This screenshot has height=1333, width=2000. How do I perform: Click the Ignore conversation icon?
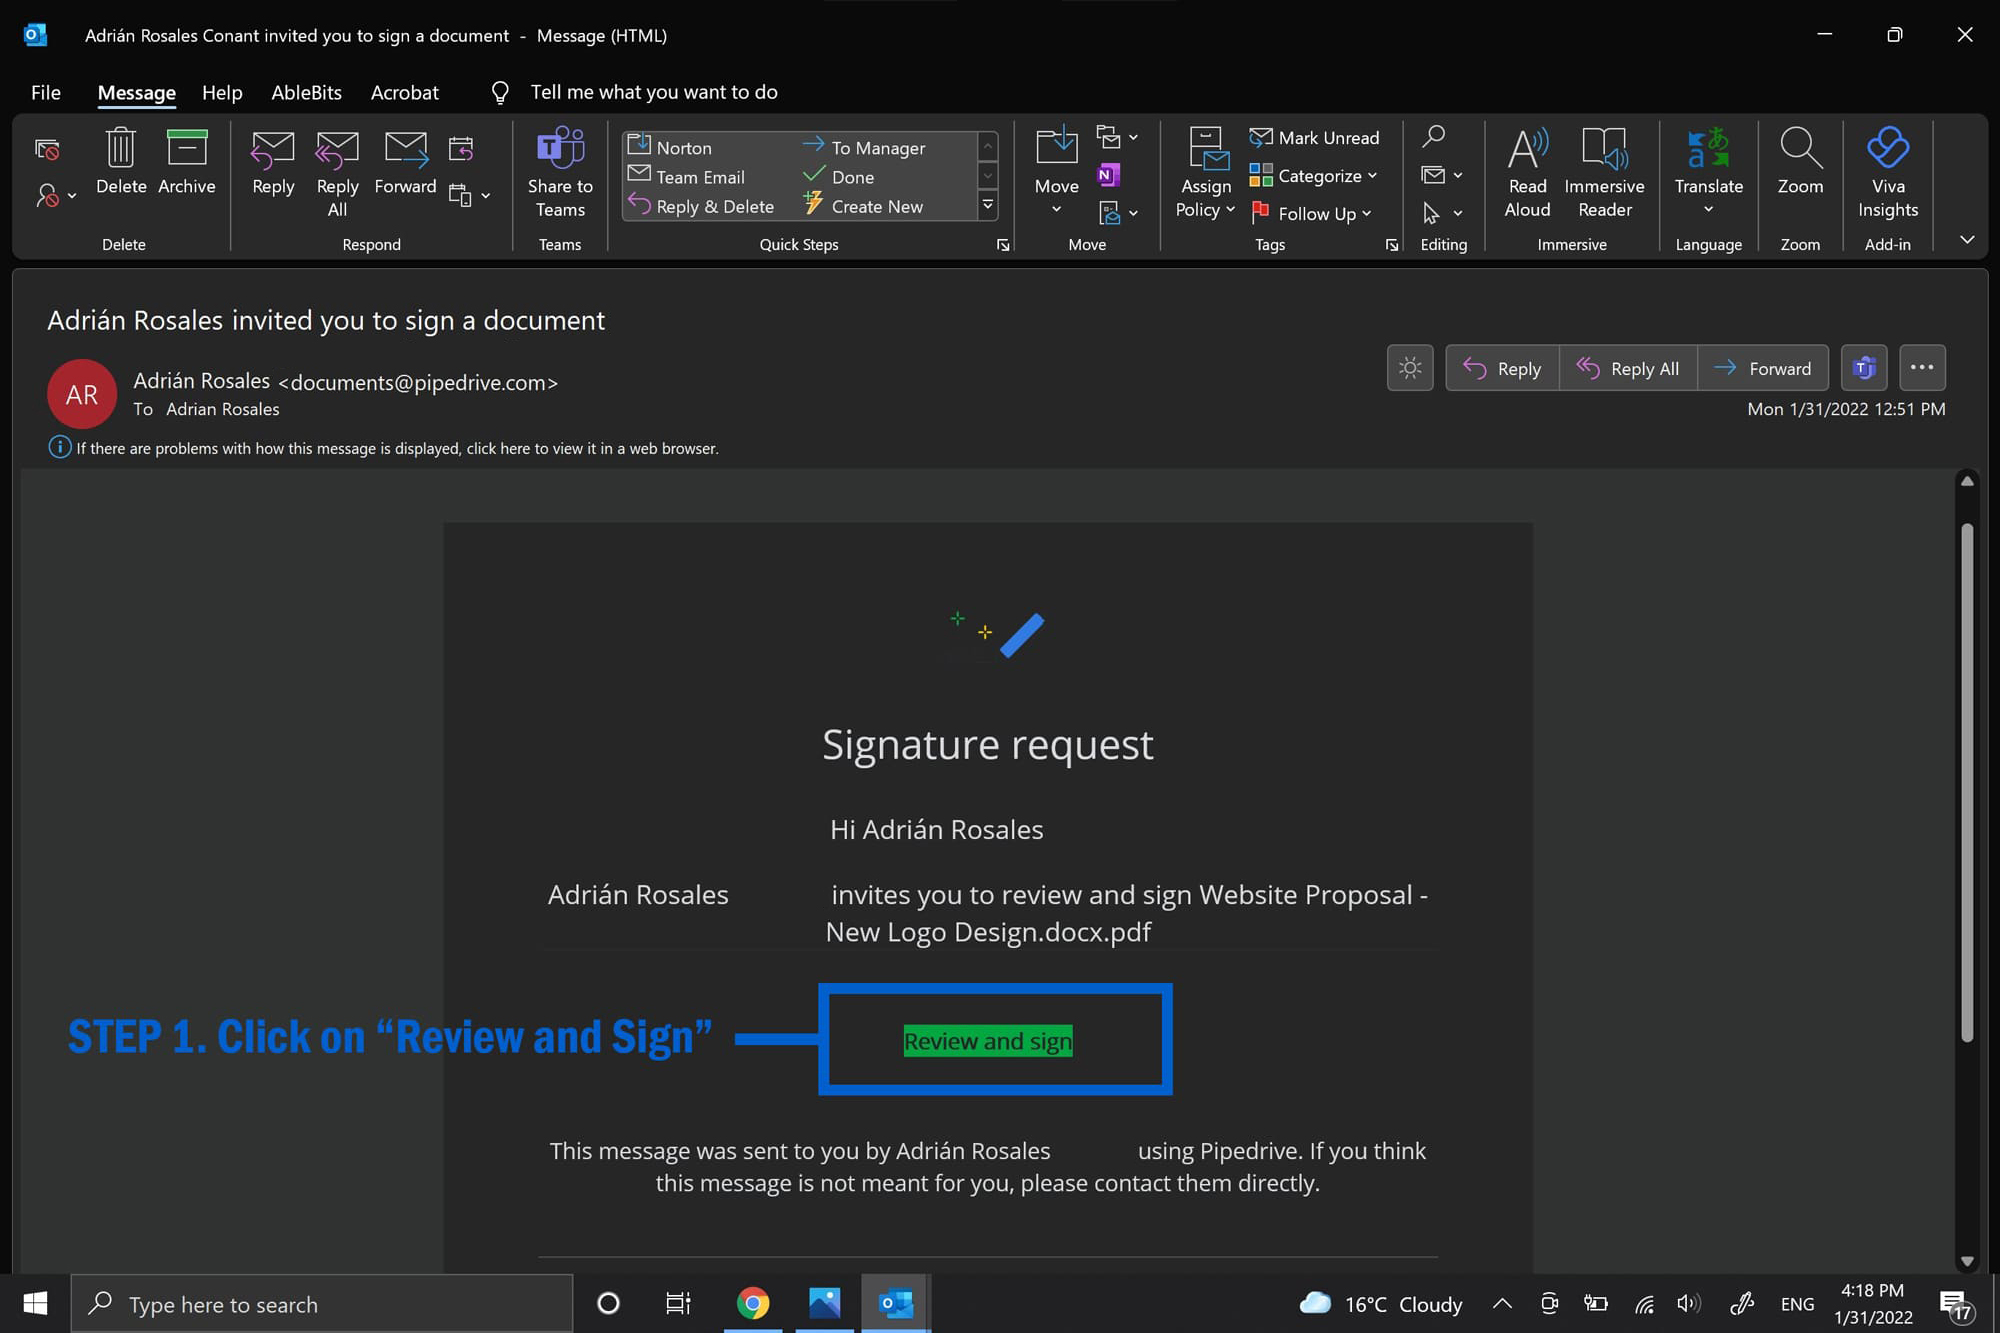47,149
